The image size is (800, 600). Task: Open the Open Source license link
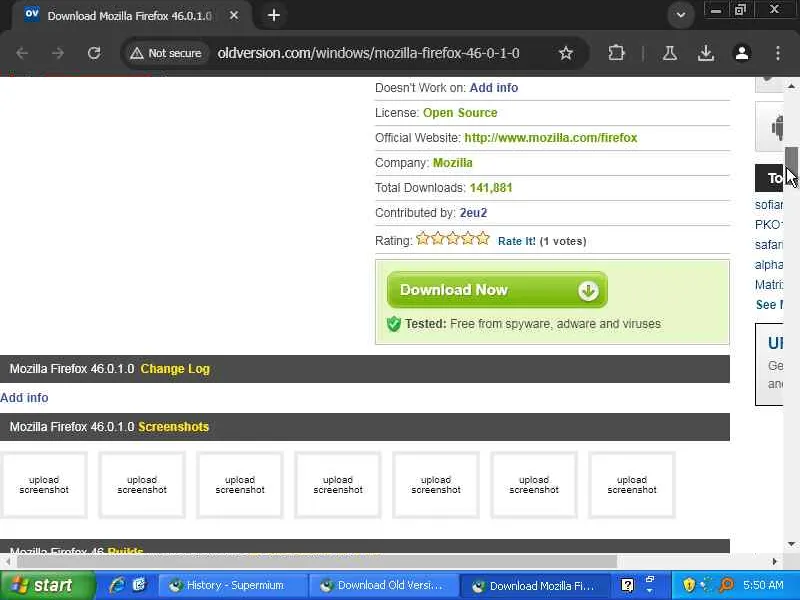(460, 113)
